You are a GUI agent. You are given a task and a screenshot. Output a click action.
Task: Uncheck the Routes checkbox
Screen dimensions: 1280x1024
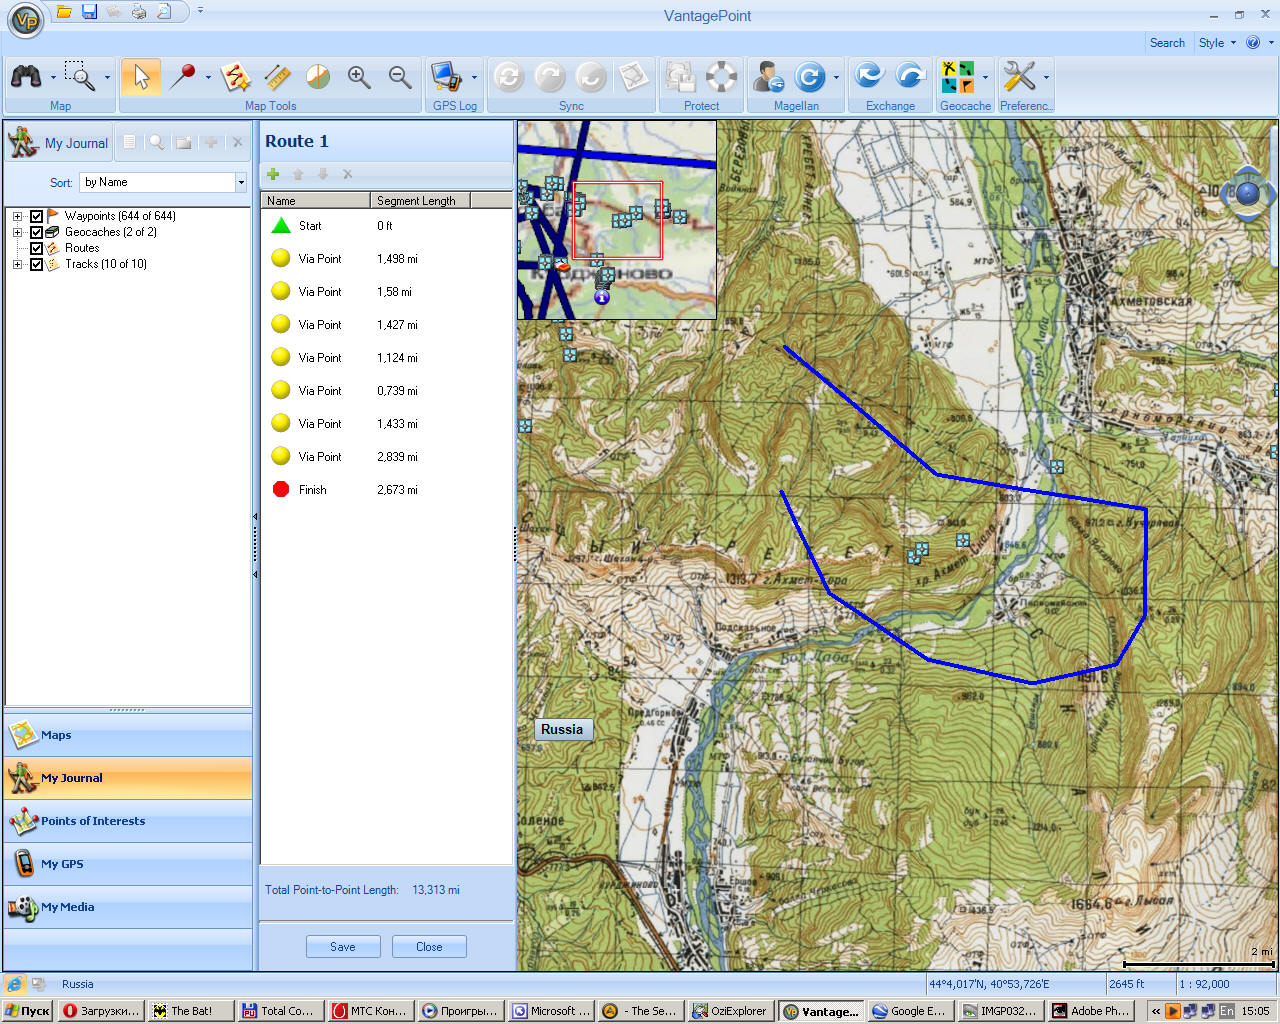pos(37,248)
